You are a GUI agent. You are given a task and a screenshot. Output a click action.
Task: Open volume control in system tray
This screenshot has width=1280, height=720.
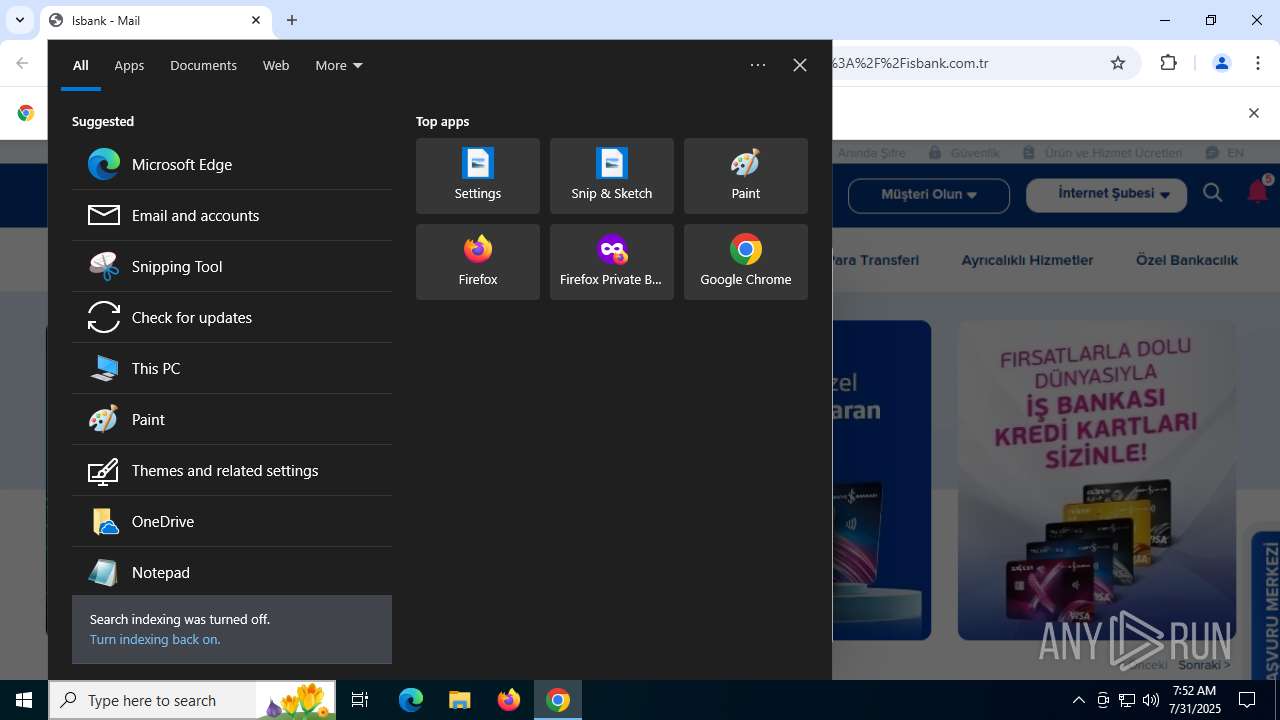(1150, 700)
